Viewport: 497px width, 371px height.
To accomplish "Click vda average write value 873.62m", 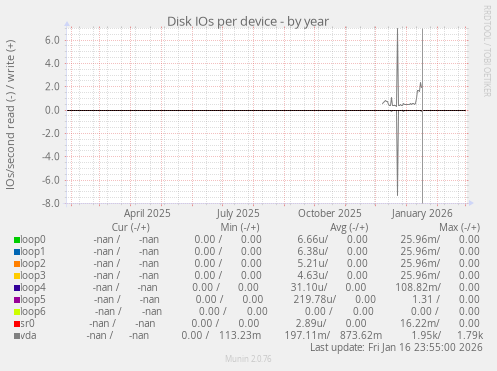I will coord(361,335).
